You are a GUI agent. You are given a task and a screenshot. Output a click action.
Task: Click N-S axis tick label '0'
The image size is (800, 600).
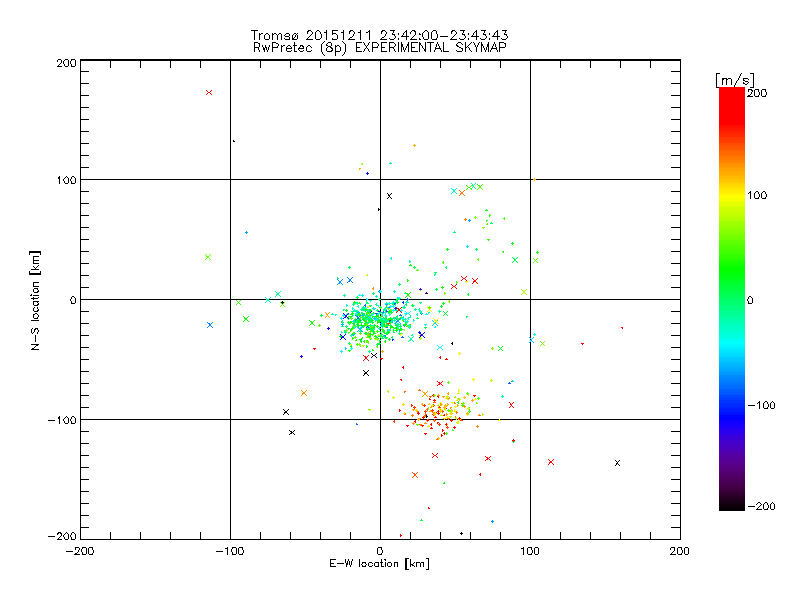[73, 300]
